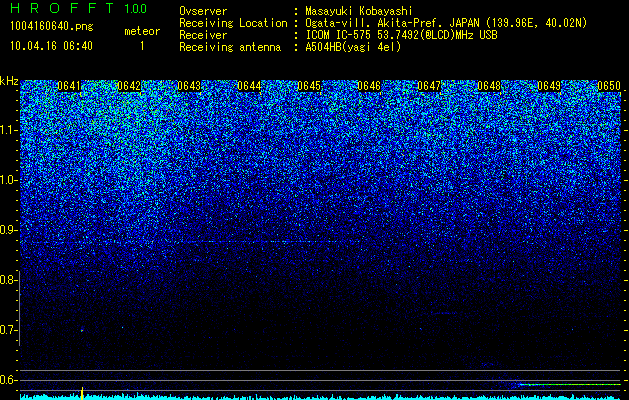
Task: Click the bright echo dot at 0.7 kHz
Action: (81, 331)
